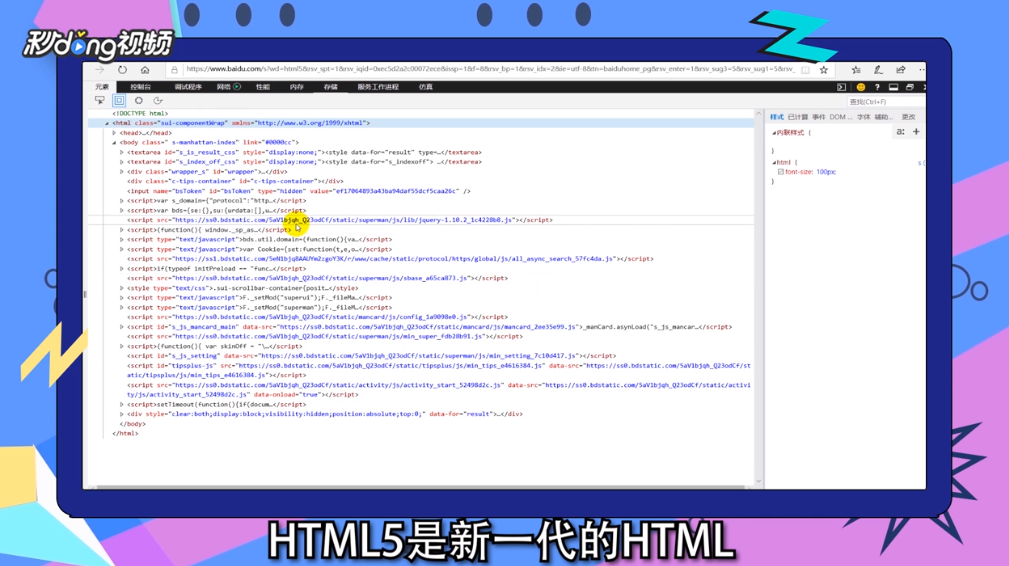Click the accessibility tree refresh icon
Screen dimensions: 1009x566
[158, 100]
